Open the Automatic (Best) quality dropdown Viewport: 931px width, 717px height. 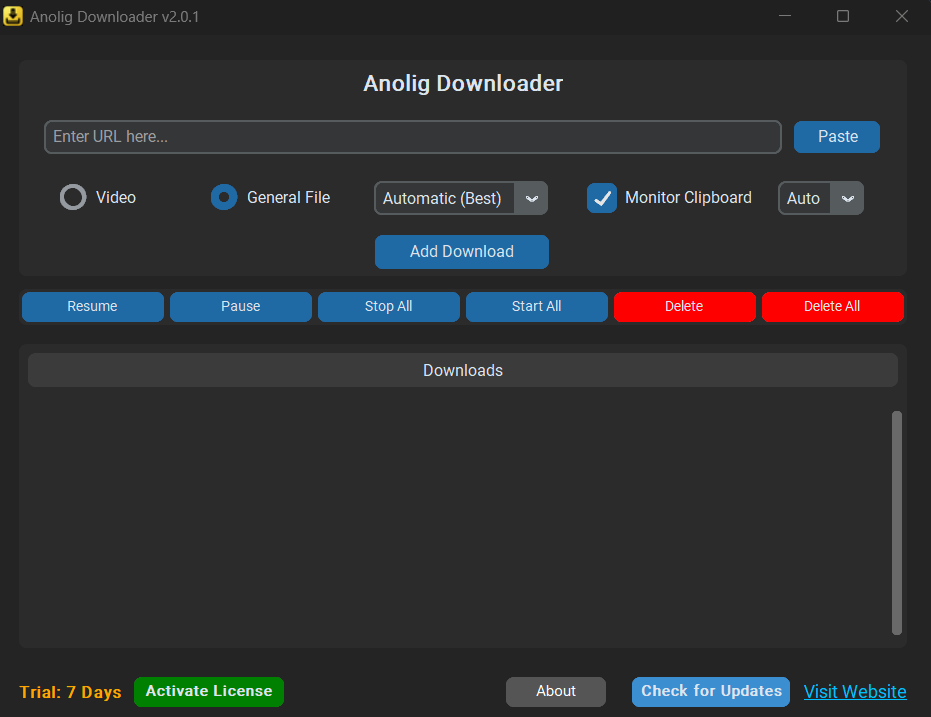point(460,198)
